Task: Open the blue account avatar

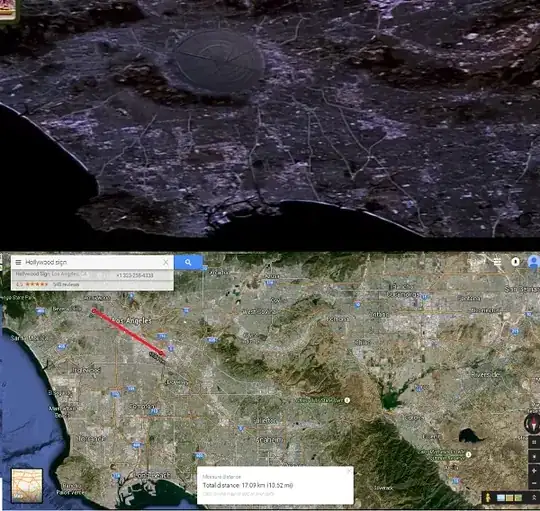Action: click(x=533, y=262)
